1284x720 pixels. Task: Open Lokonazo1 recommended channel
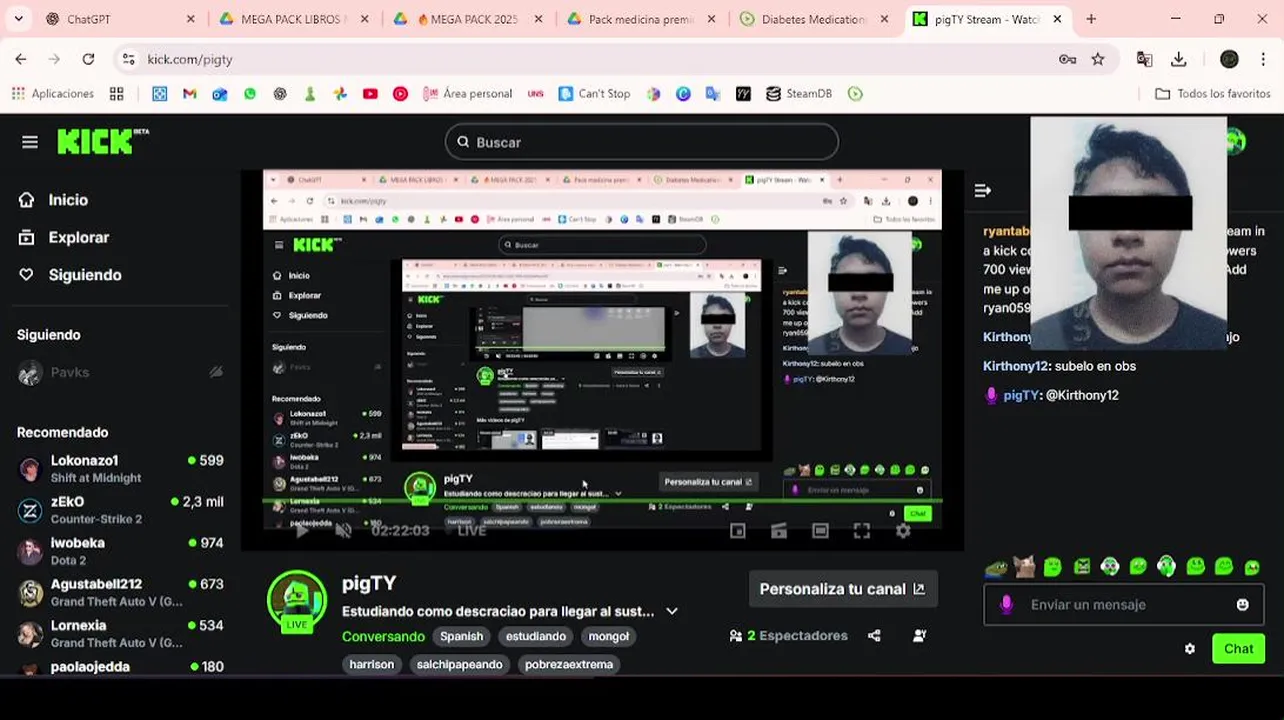point(120,468)
